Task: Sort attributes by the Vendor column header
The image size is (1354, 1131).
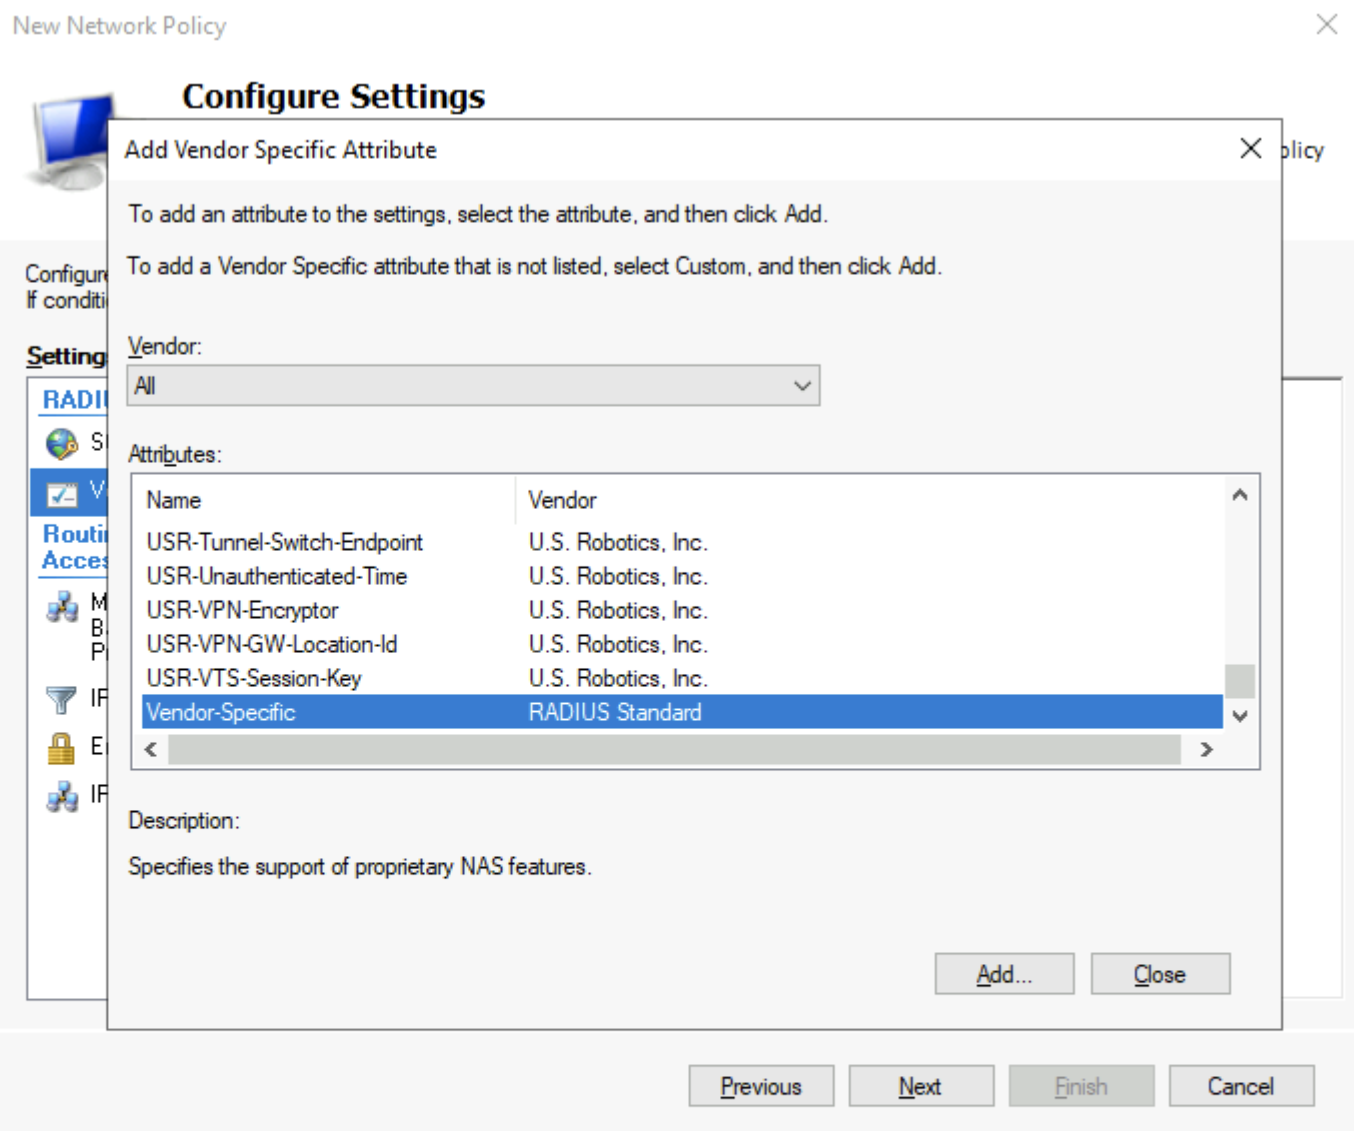Action: click(x=562, y=500)
